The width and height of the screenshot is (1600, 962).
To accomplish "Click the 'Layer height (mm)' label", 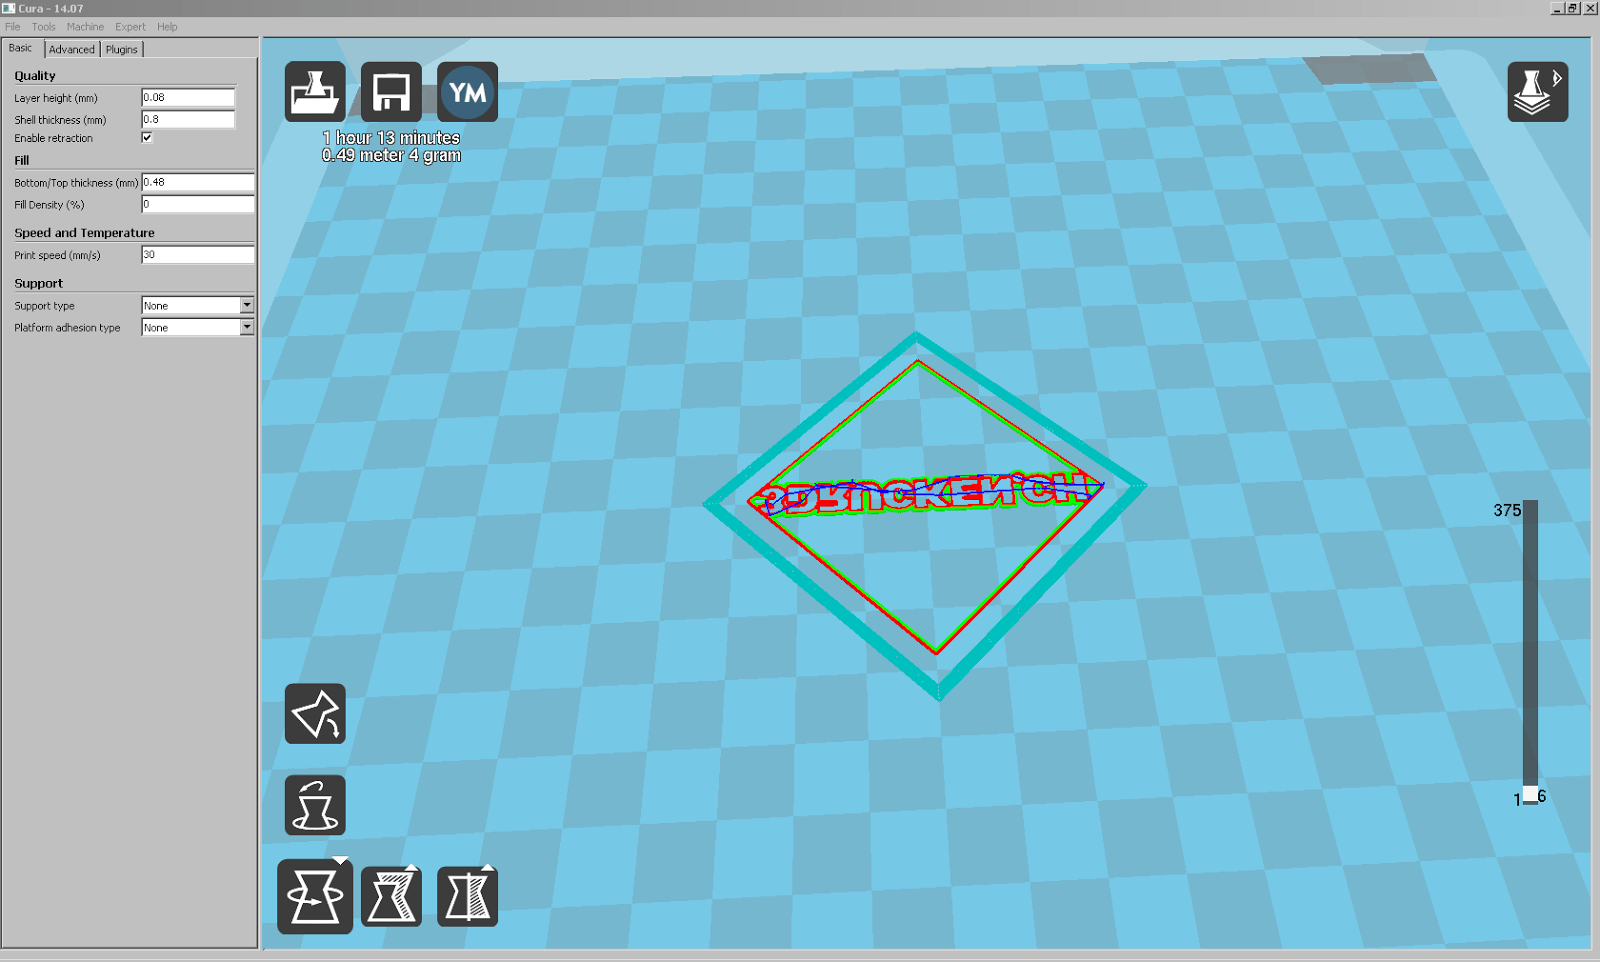I will tap(56, 99).
